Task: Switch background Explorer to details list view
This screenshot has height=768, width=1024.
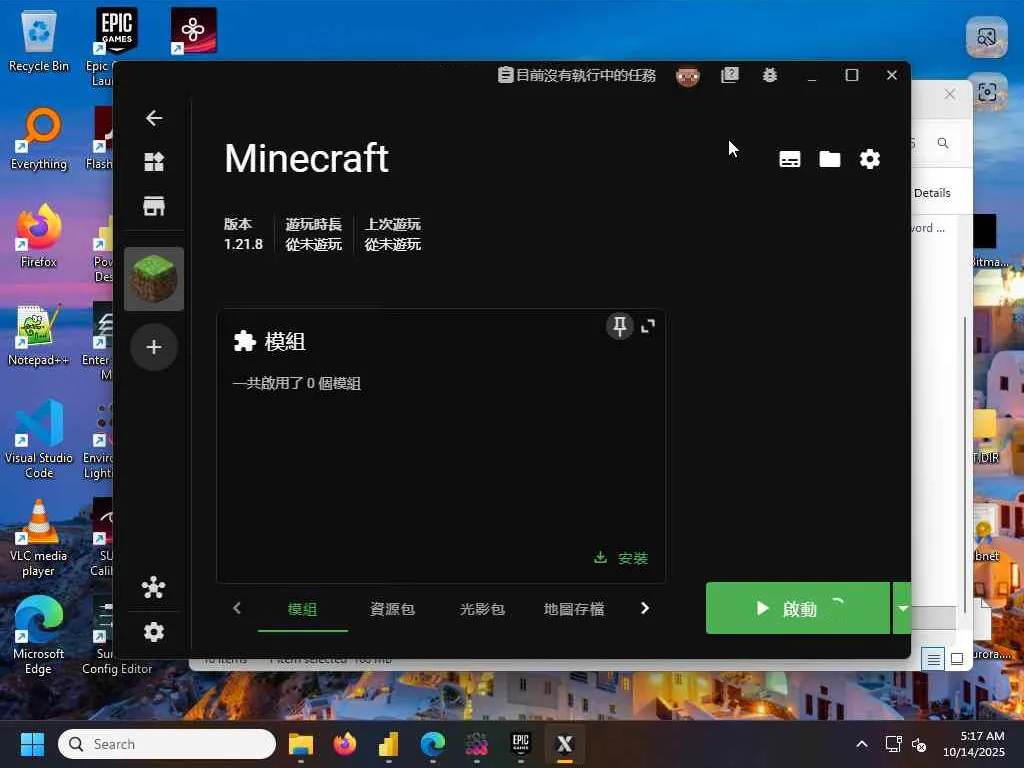Action: point(934,660)
